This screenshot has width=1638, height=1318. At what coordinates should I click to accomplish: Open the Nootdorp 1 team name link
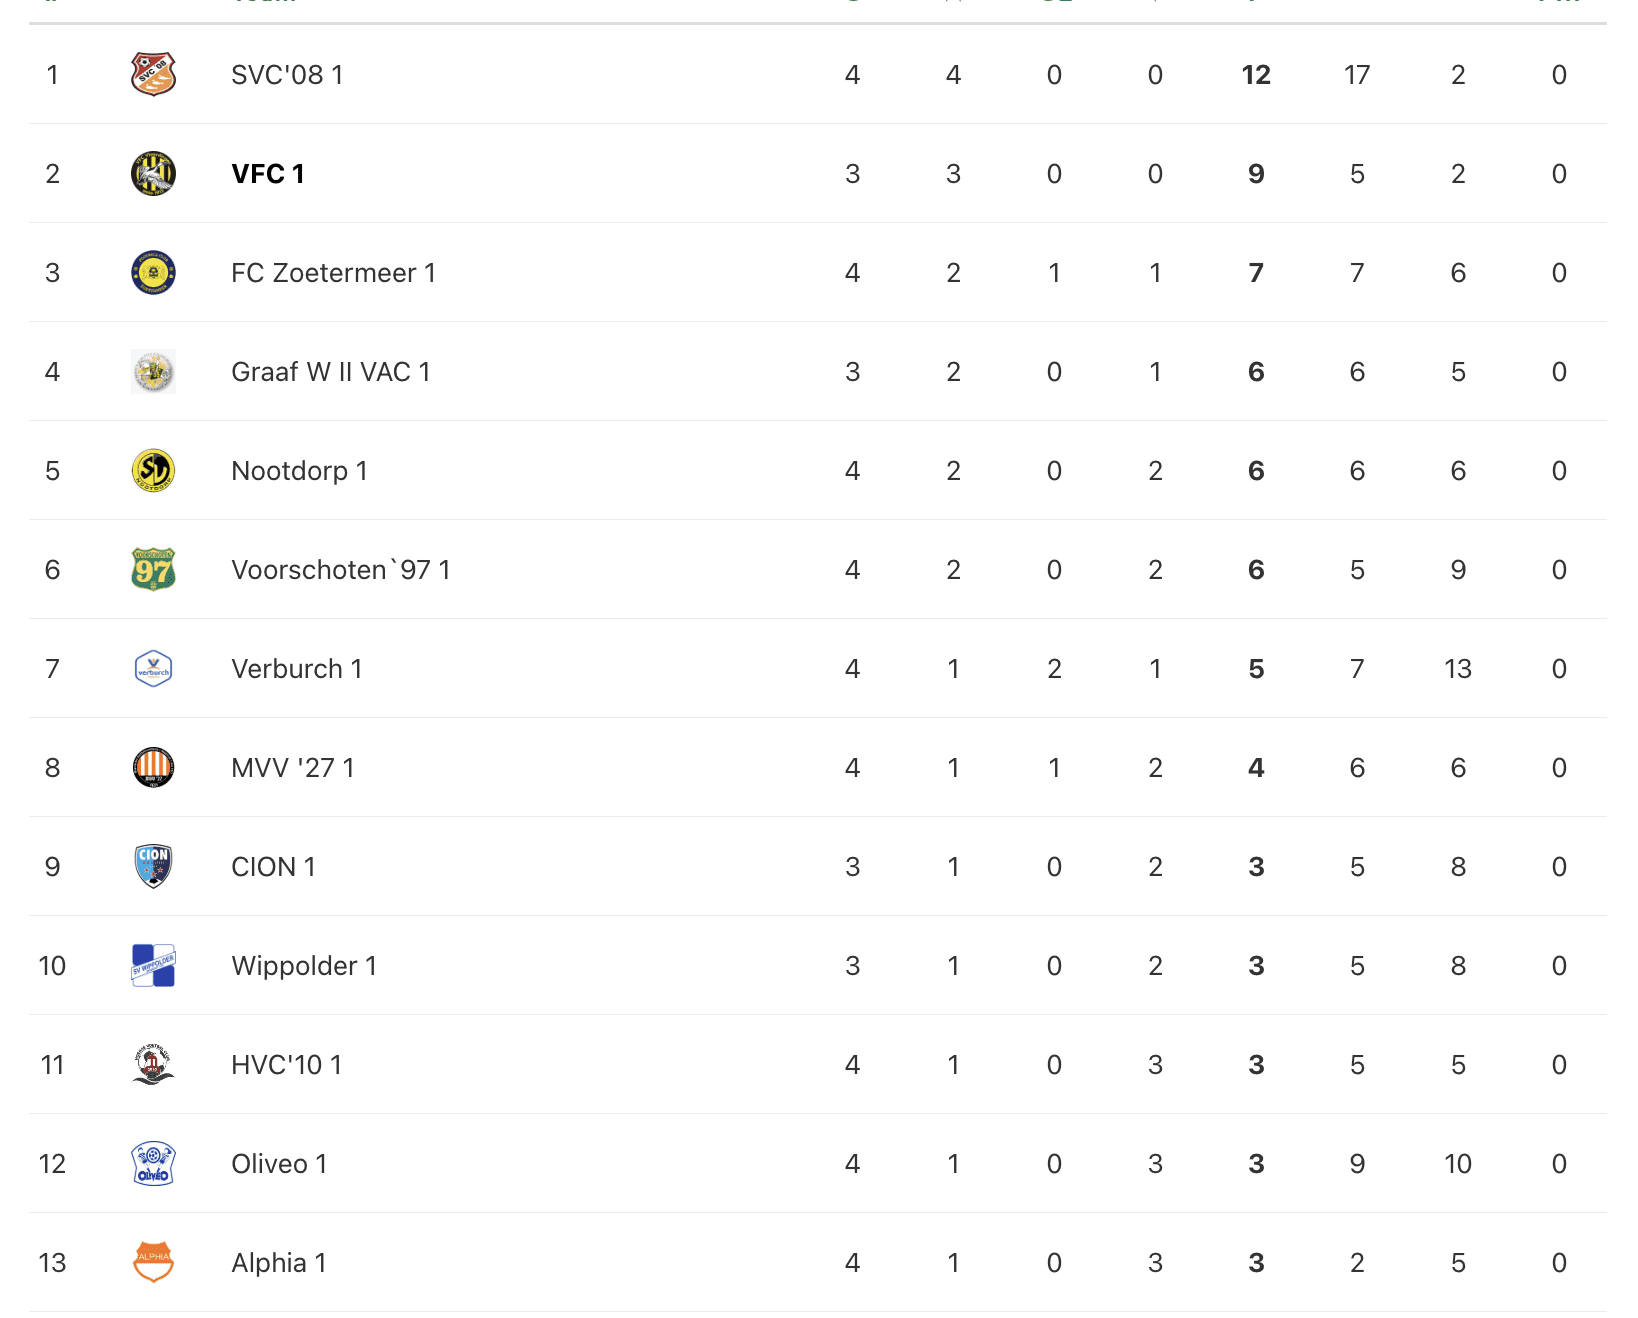click(x=299, y=471)
